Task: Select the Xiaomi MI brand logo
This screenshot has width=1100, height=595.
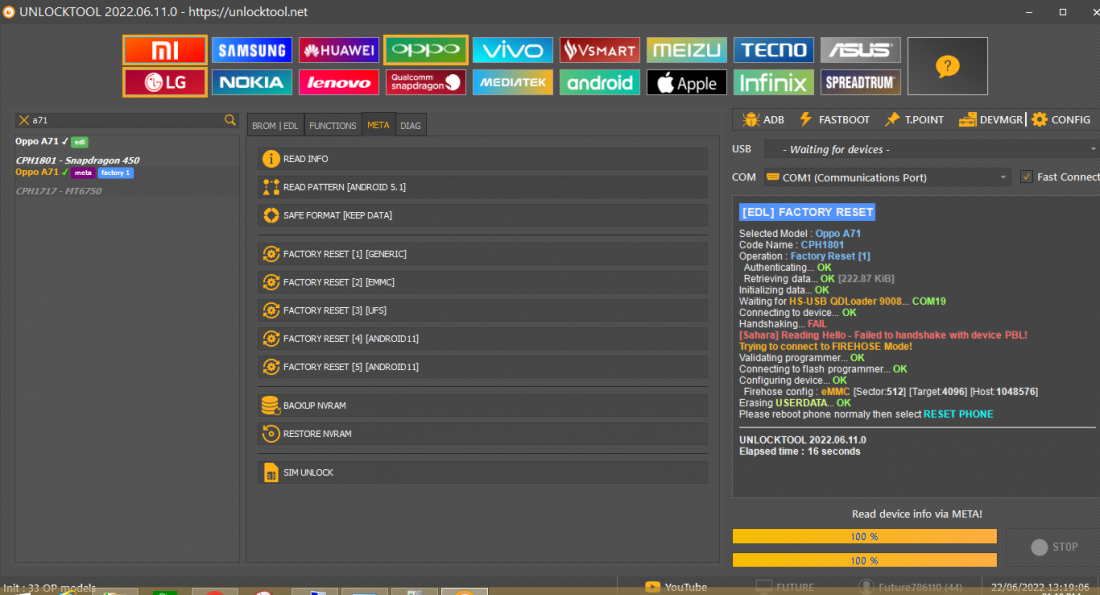Action: (165, 50)
